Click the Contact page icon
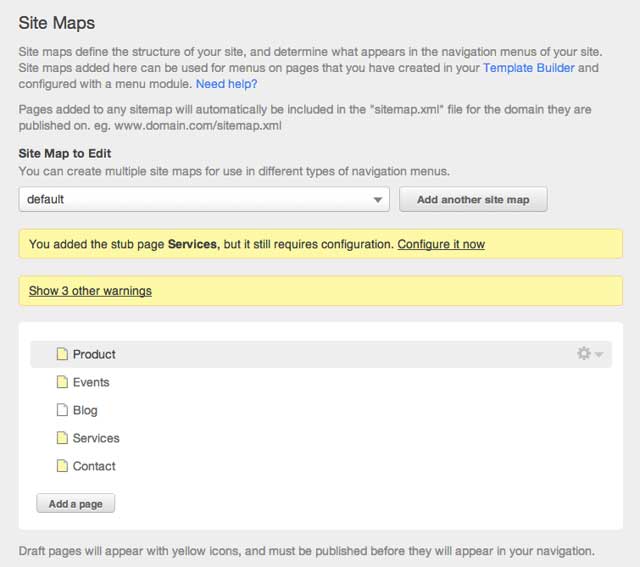 [62, 466]
